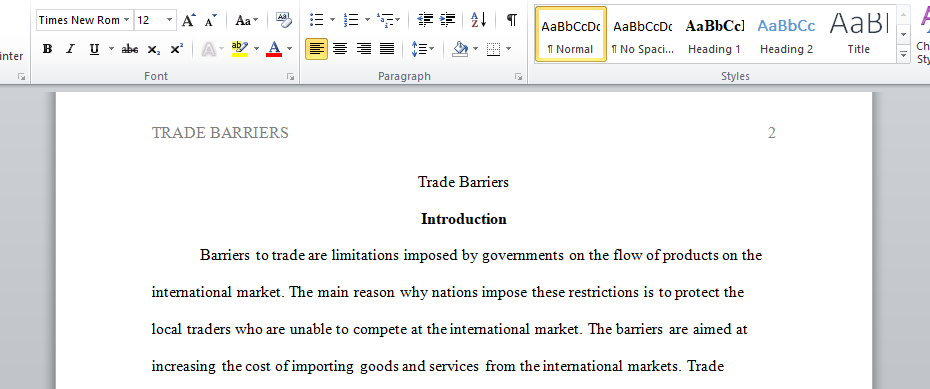Expand Font Color dropdown arrow
This screenshot has width=930, height=389.
[289, 49]
